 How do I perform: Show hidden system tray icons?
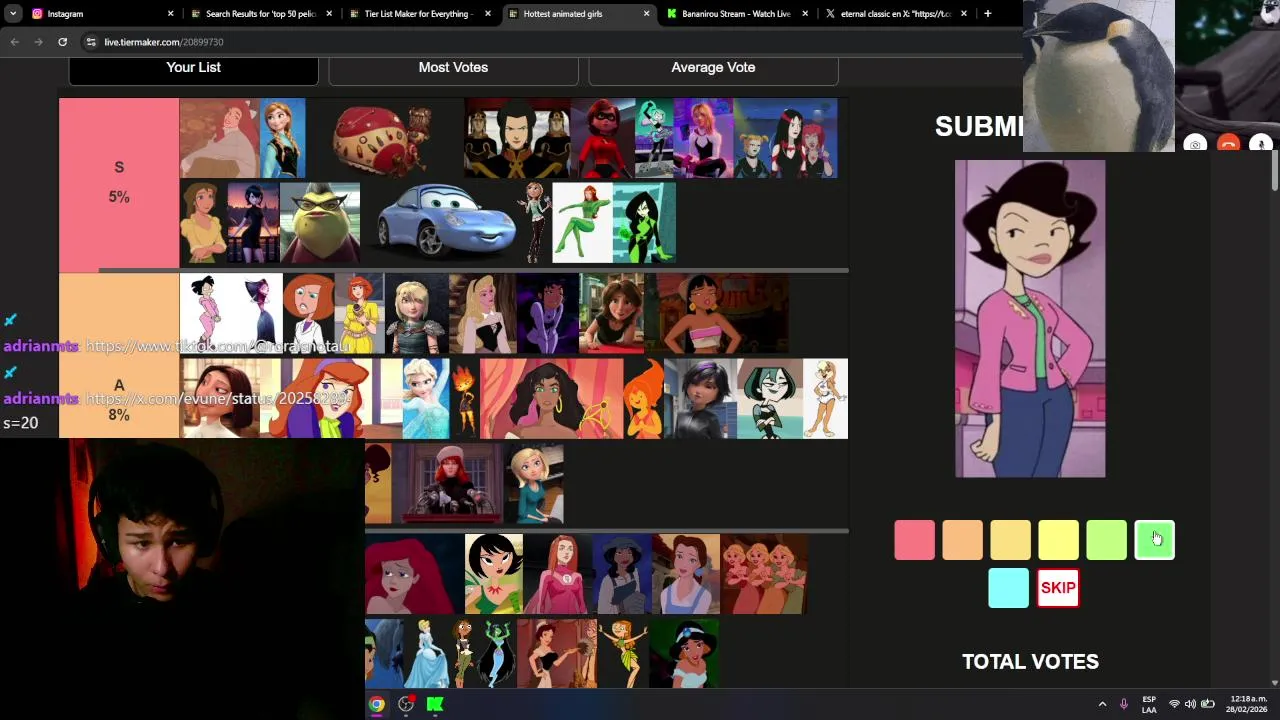tap(1102, 704)
